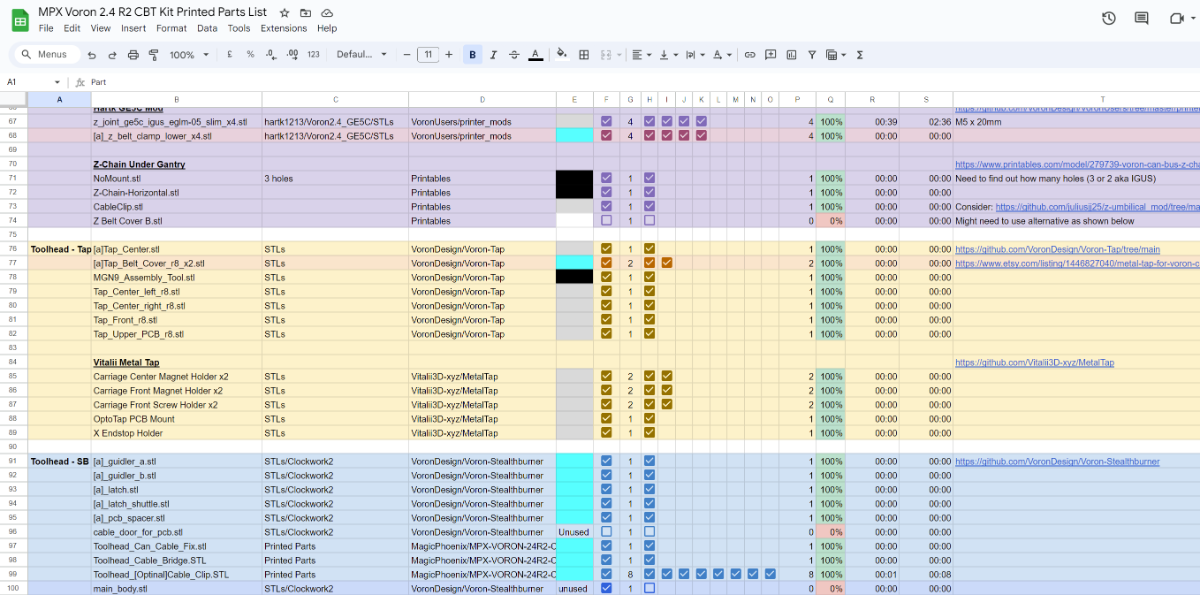Open the Default font dropdown
Viewport: 1200px width, 595px height.
click(x=362, y=55)
